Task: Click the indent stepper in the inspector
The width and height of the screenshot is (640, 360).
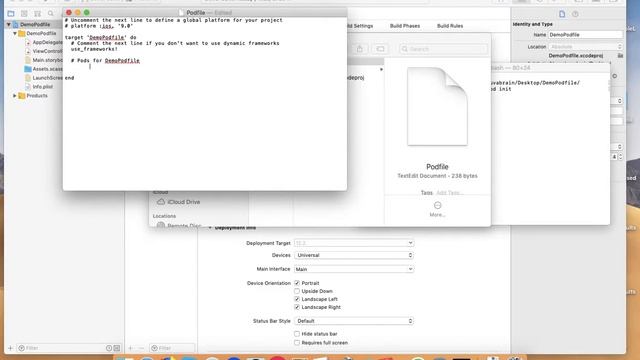Action: pyautogui.click(x=620, y=157)
